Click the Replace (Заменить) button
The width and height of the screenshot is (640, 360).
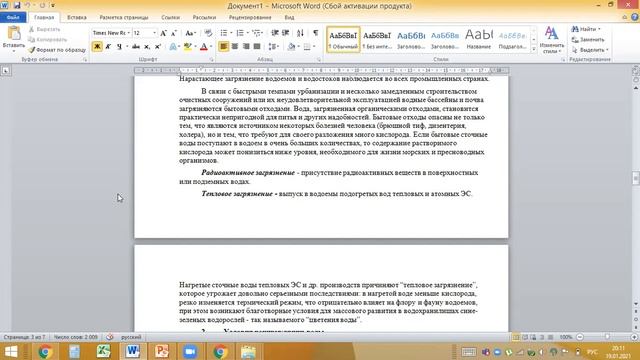point(588,40)
